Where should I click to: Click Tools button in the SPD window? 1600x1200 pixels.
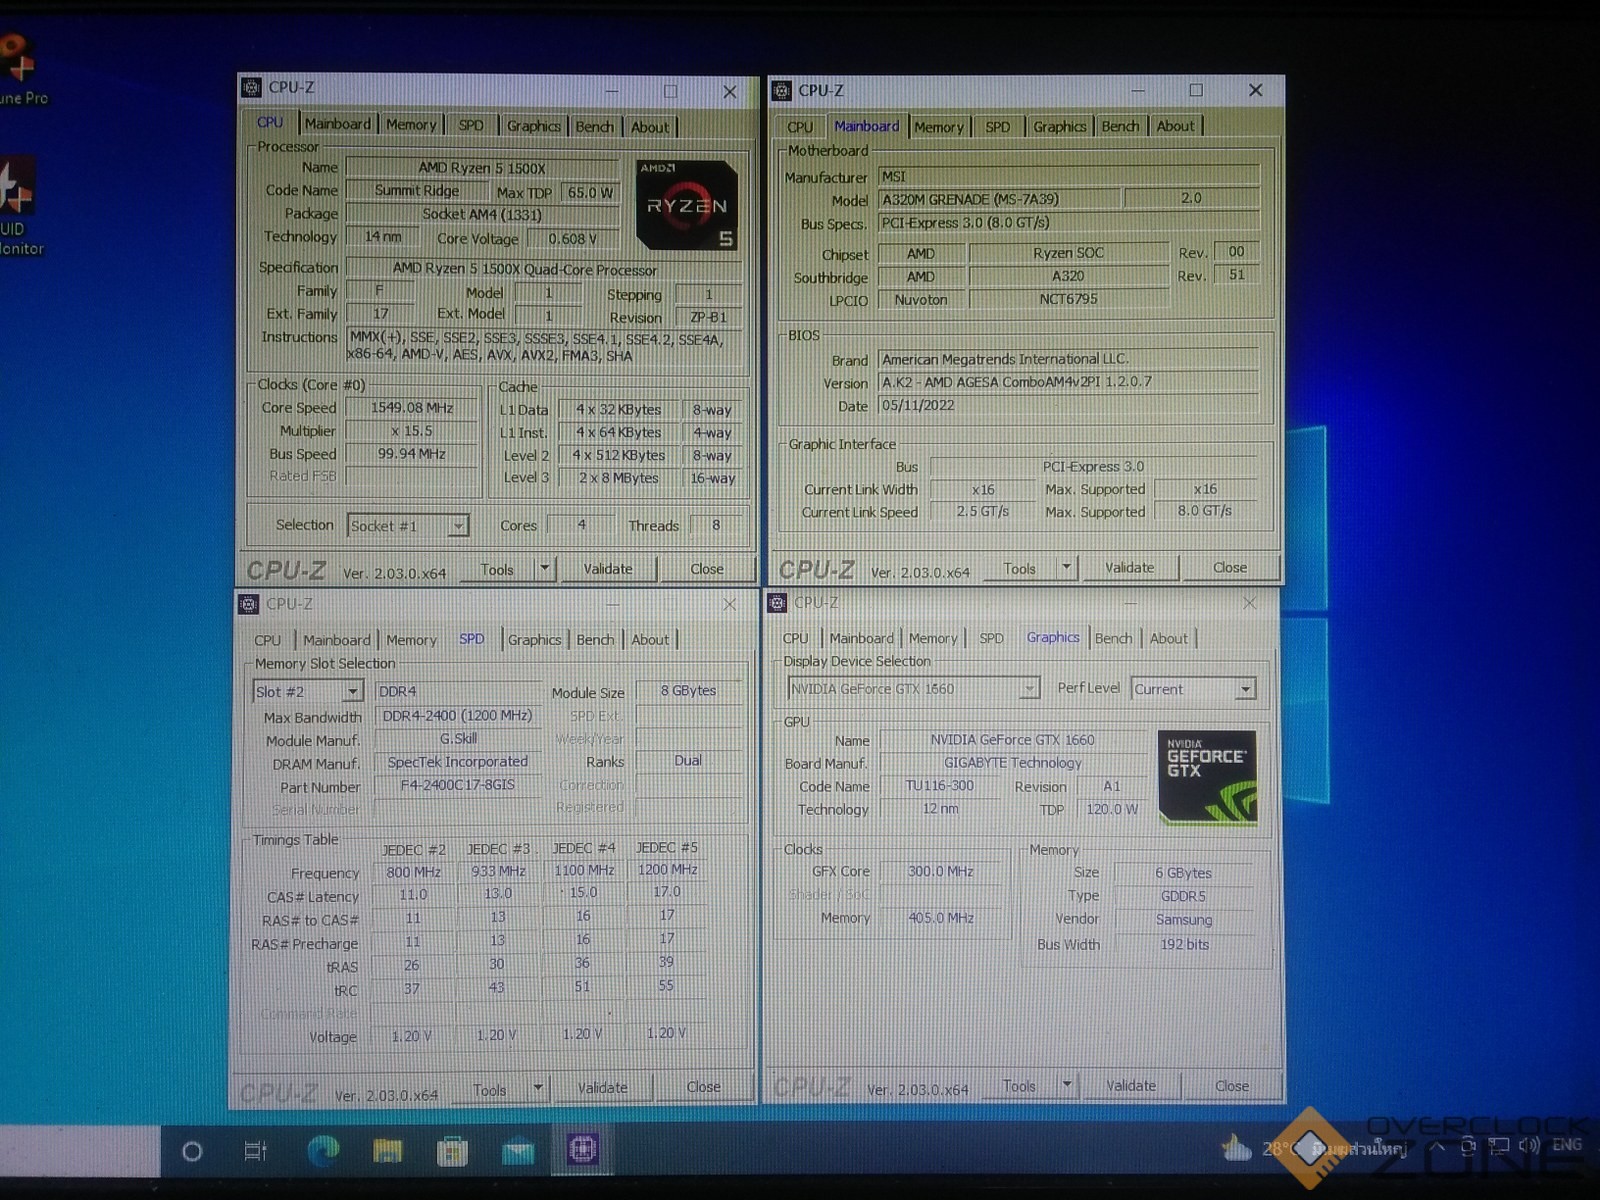click(x=489, y=1090)
